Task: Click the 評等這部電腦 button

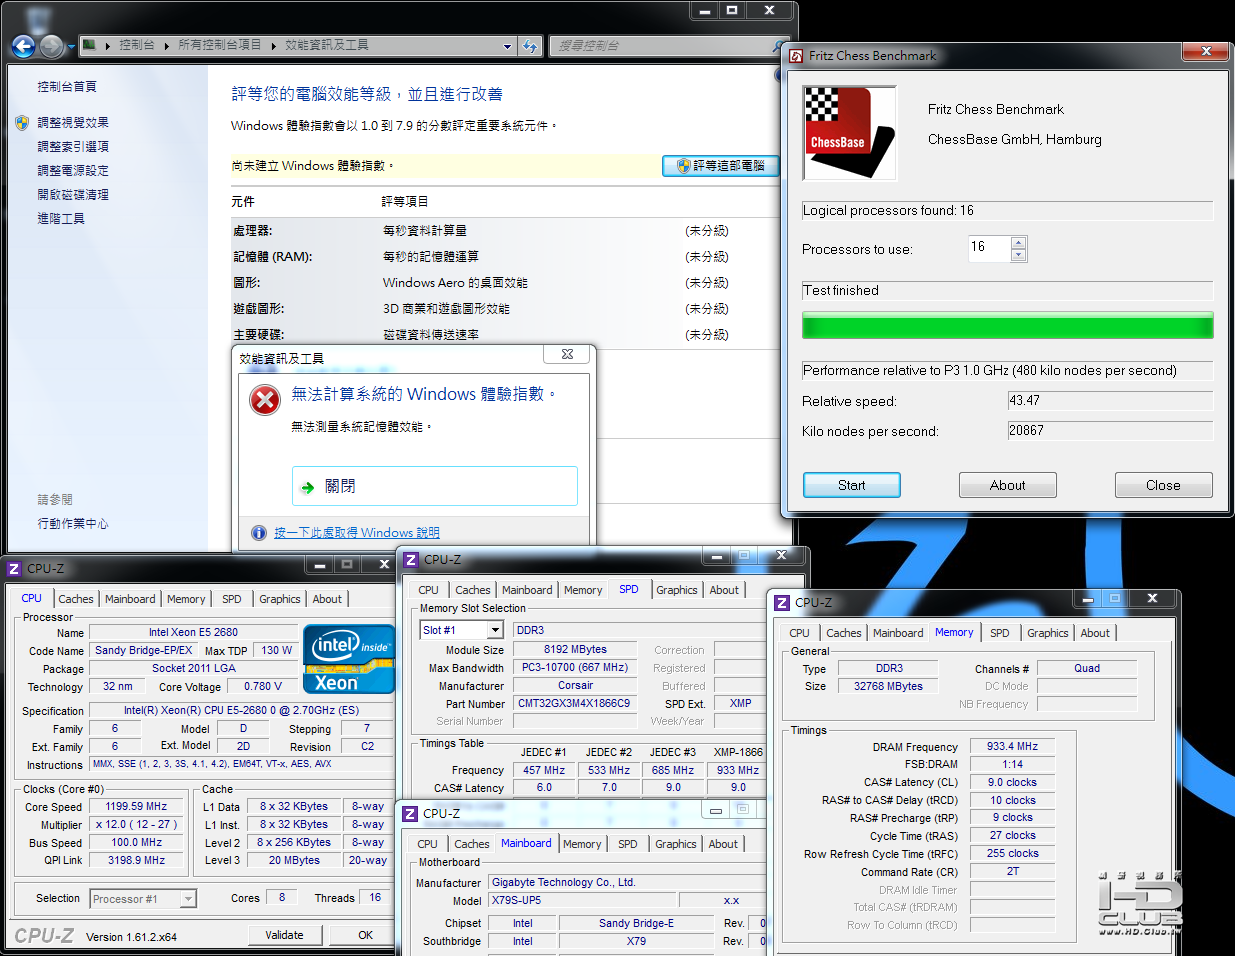Action: point(721,166)
